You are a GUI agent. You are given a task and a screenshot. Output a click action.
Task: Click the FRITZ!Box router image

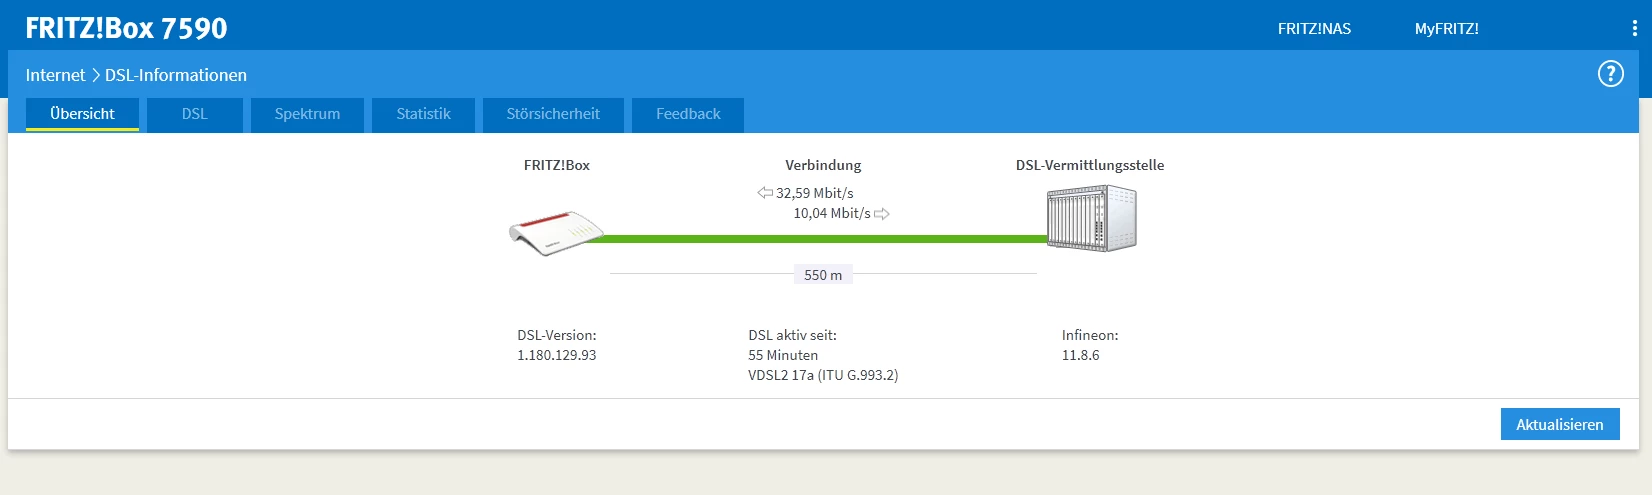click(555, 234)
